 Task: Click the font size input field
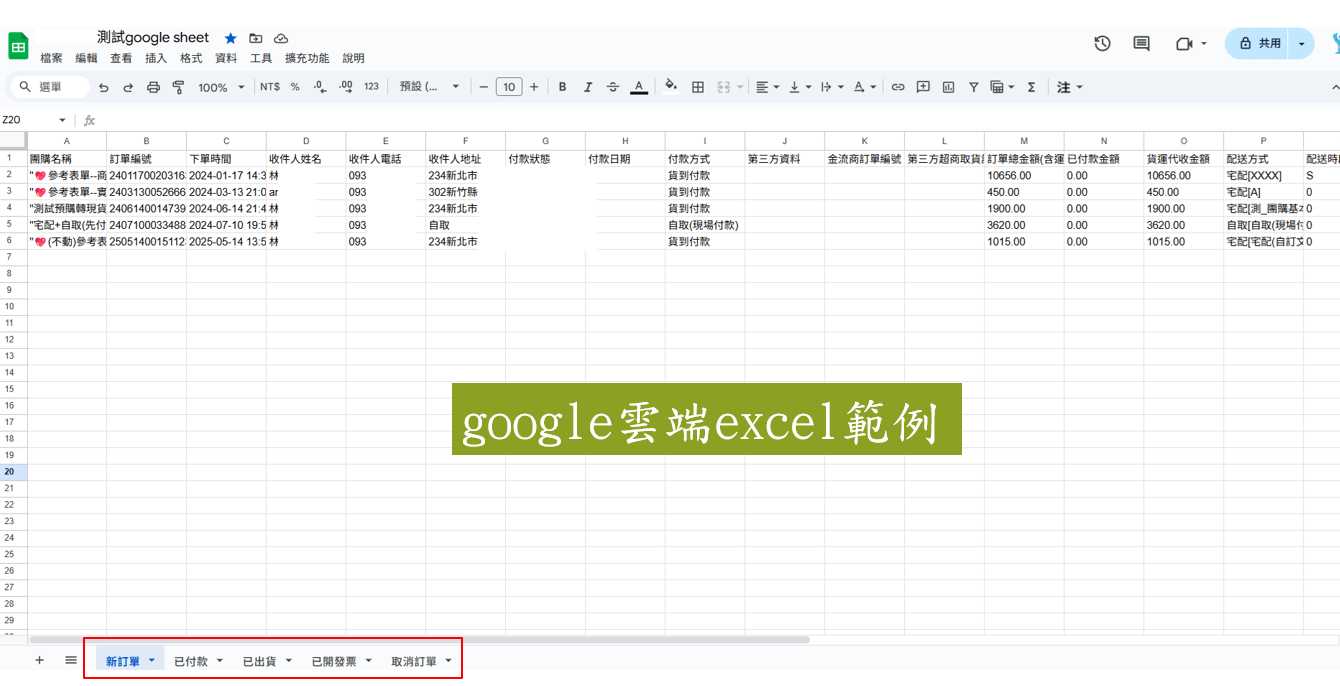(509, 87)
